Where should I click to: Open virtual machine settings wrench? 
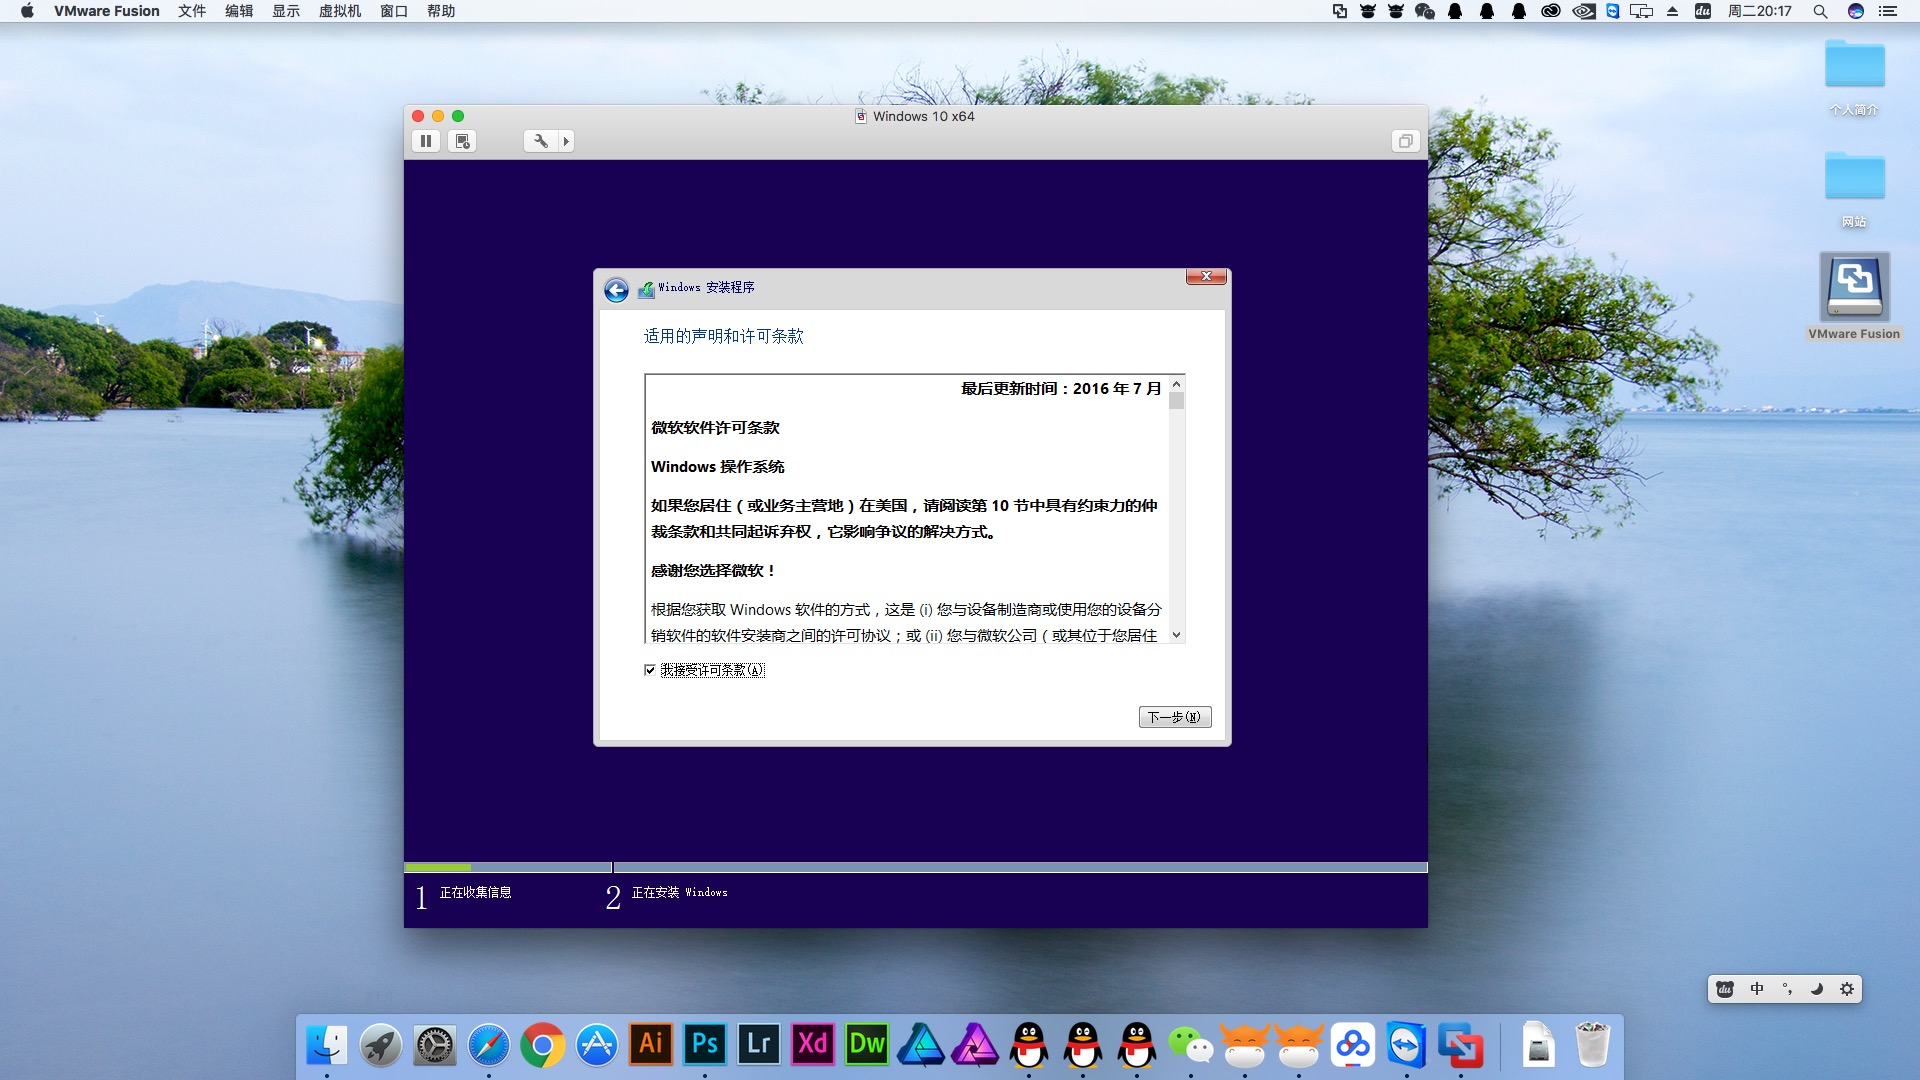540,141
